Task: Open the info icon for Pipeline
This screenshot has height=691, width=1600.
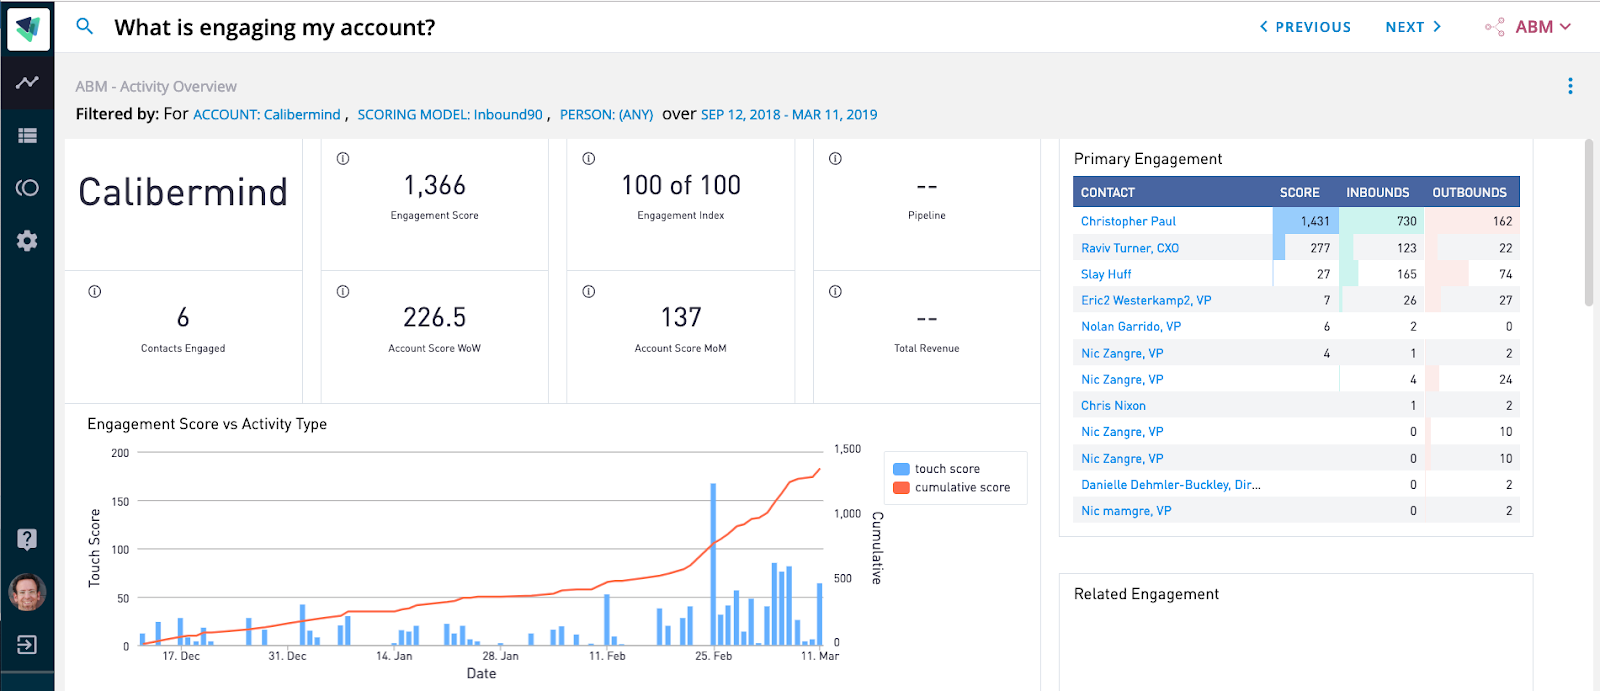Action: [835, 158]
